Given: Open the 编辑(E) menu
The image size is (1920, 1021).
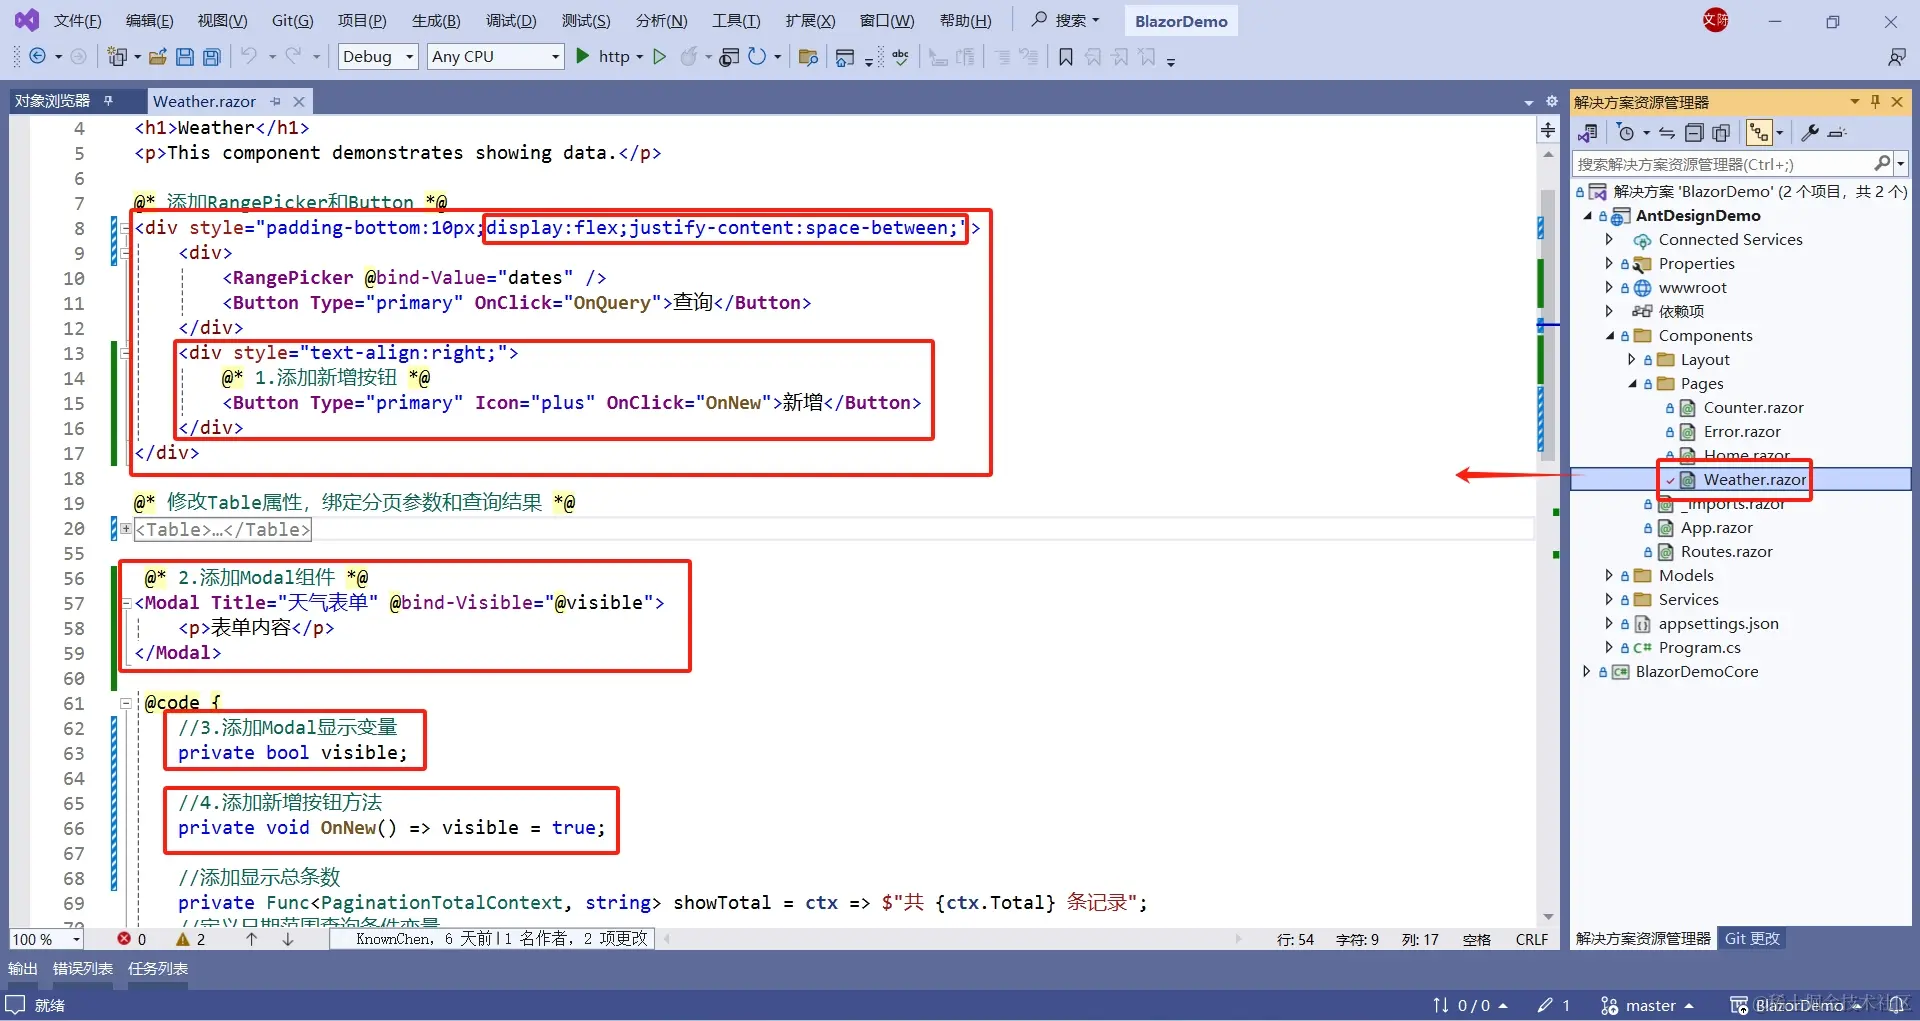Looking at the screenshot, I should point(149,21).
